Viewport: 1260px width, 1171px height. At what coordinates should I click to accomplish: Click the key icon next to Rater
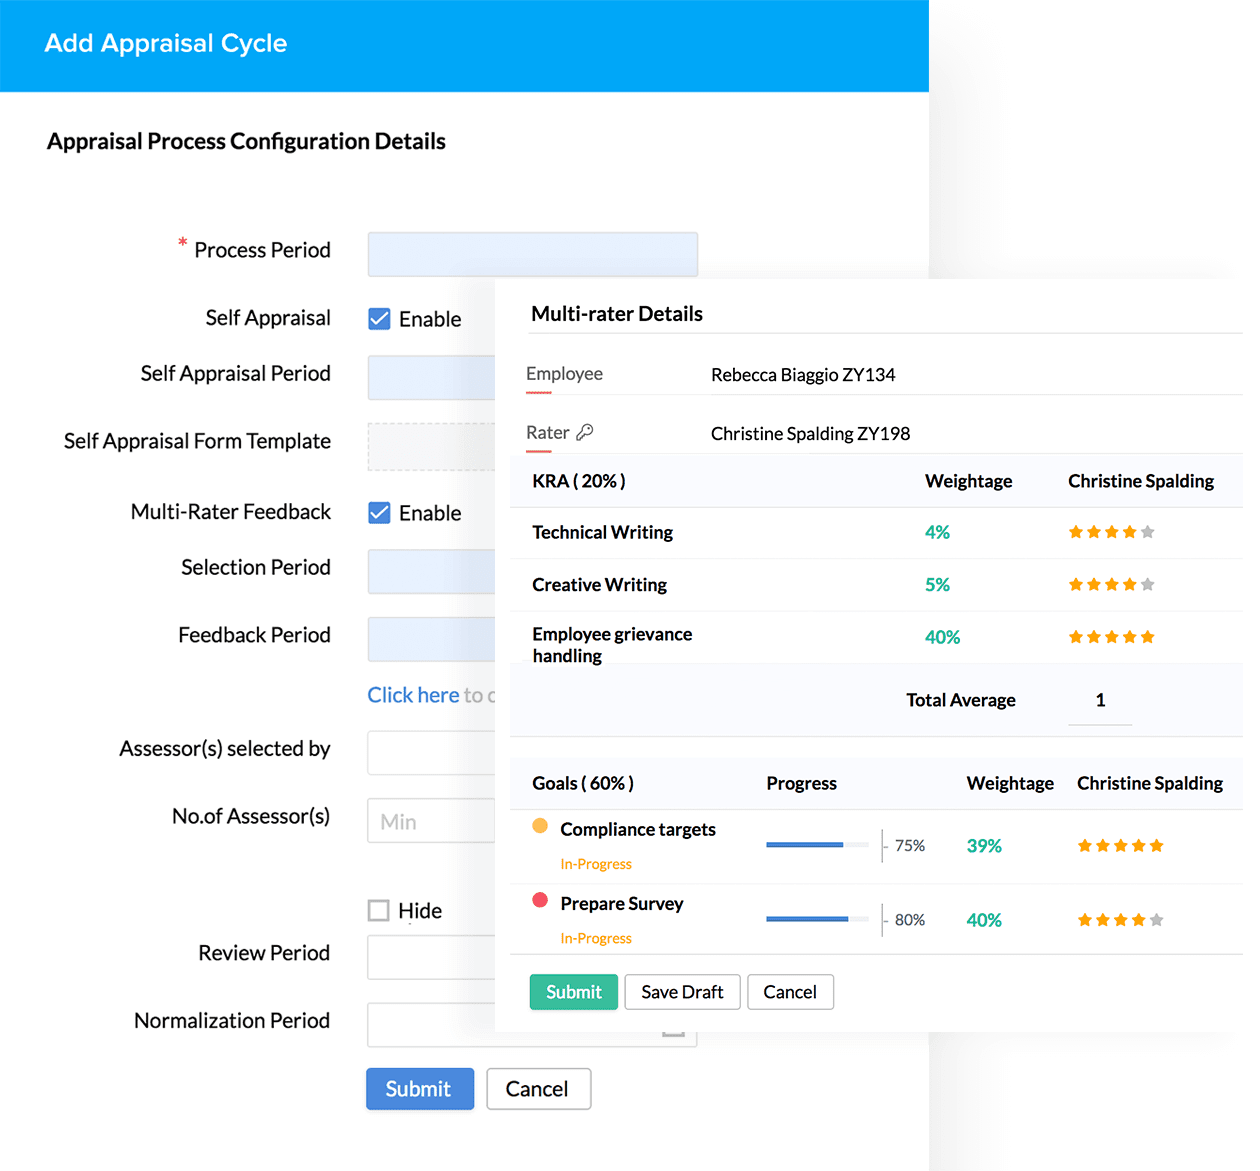[585, 432]
